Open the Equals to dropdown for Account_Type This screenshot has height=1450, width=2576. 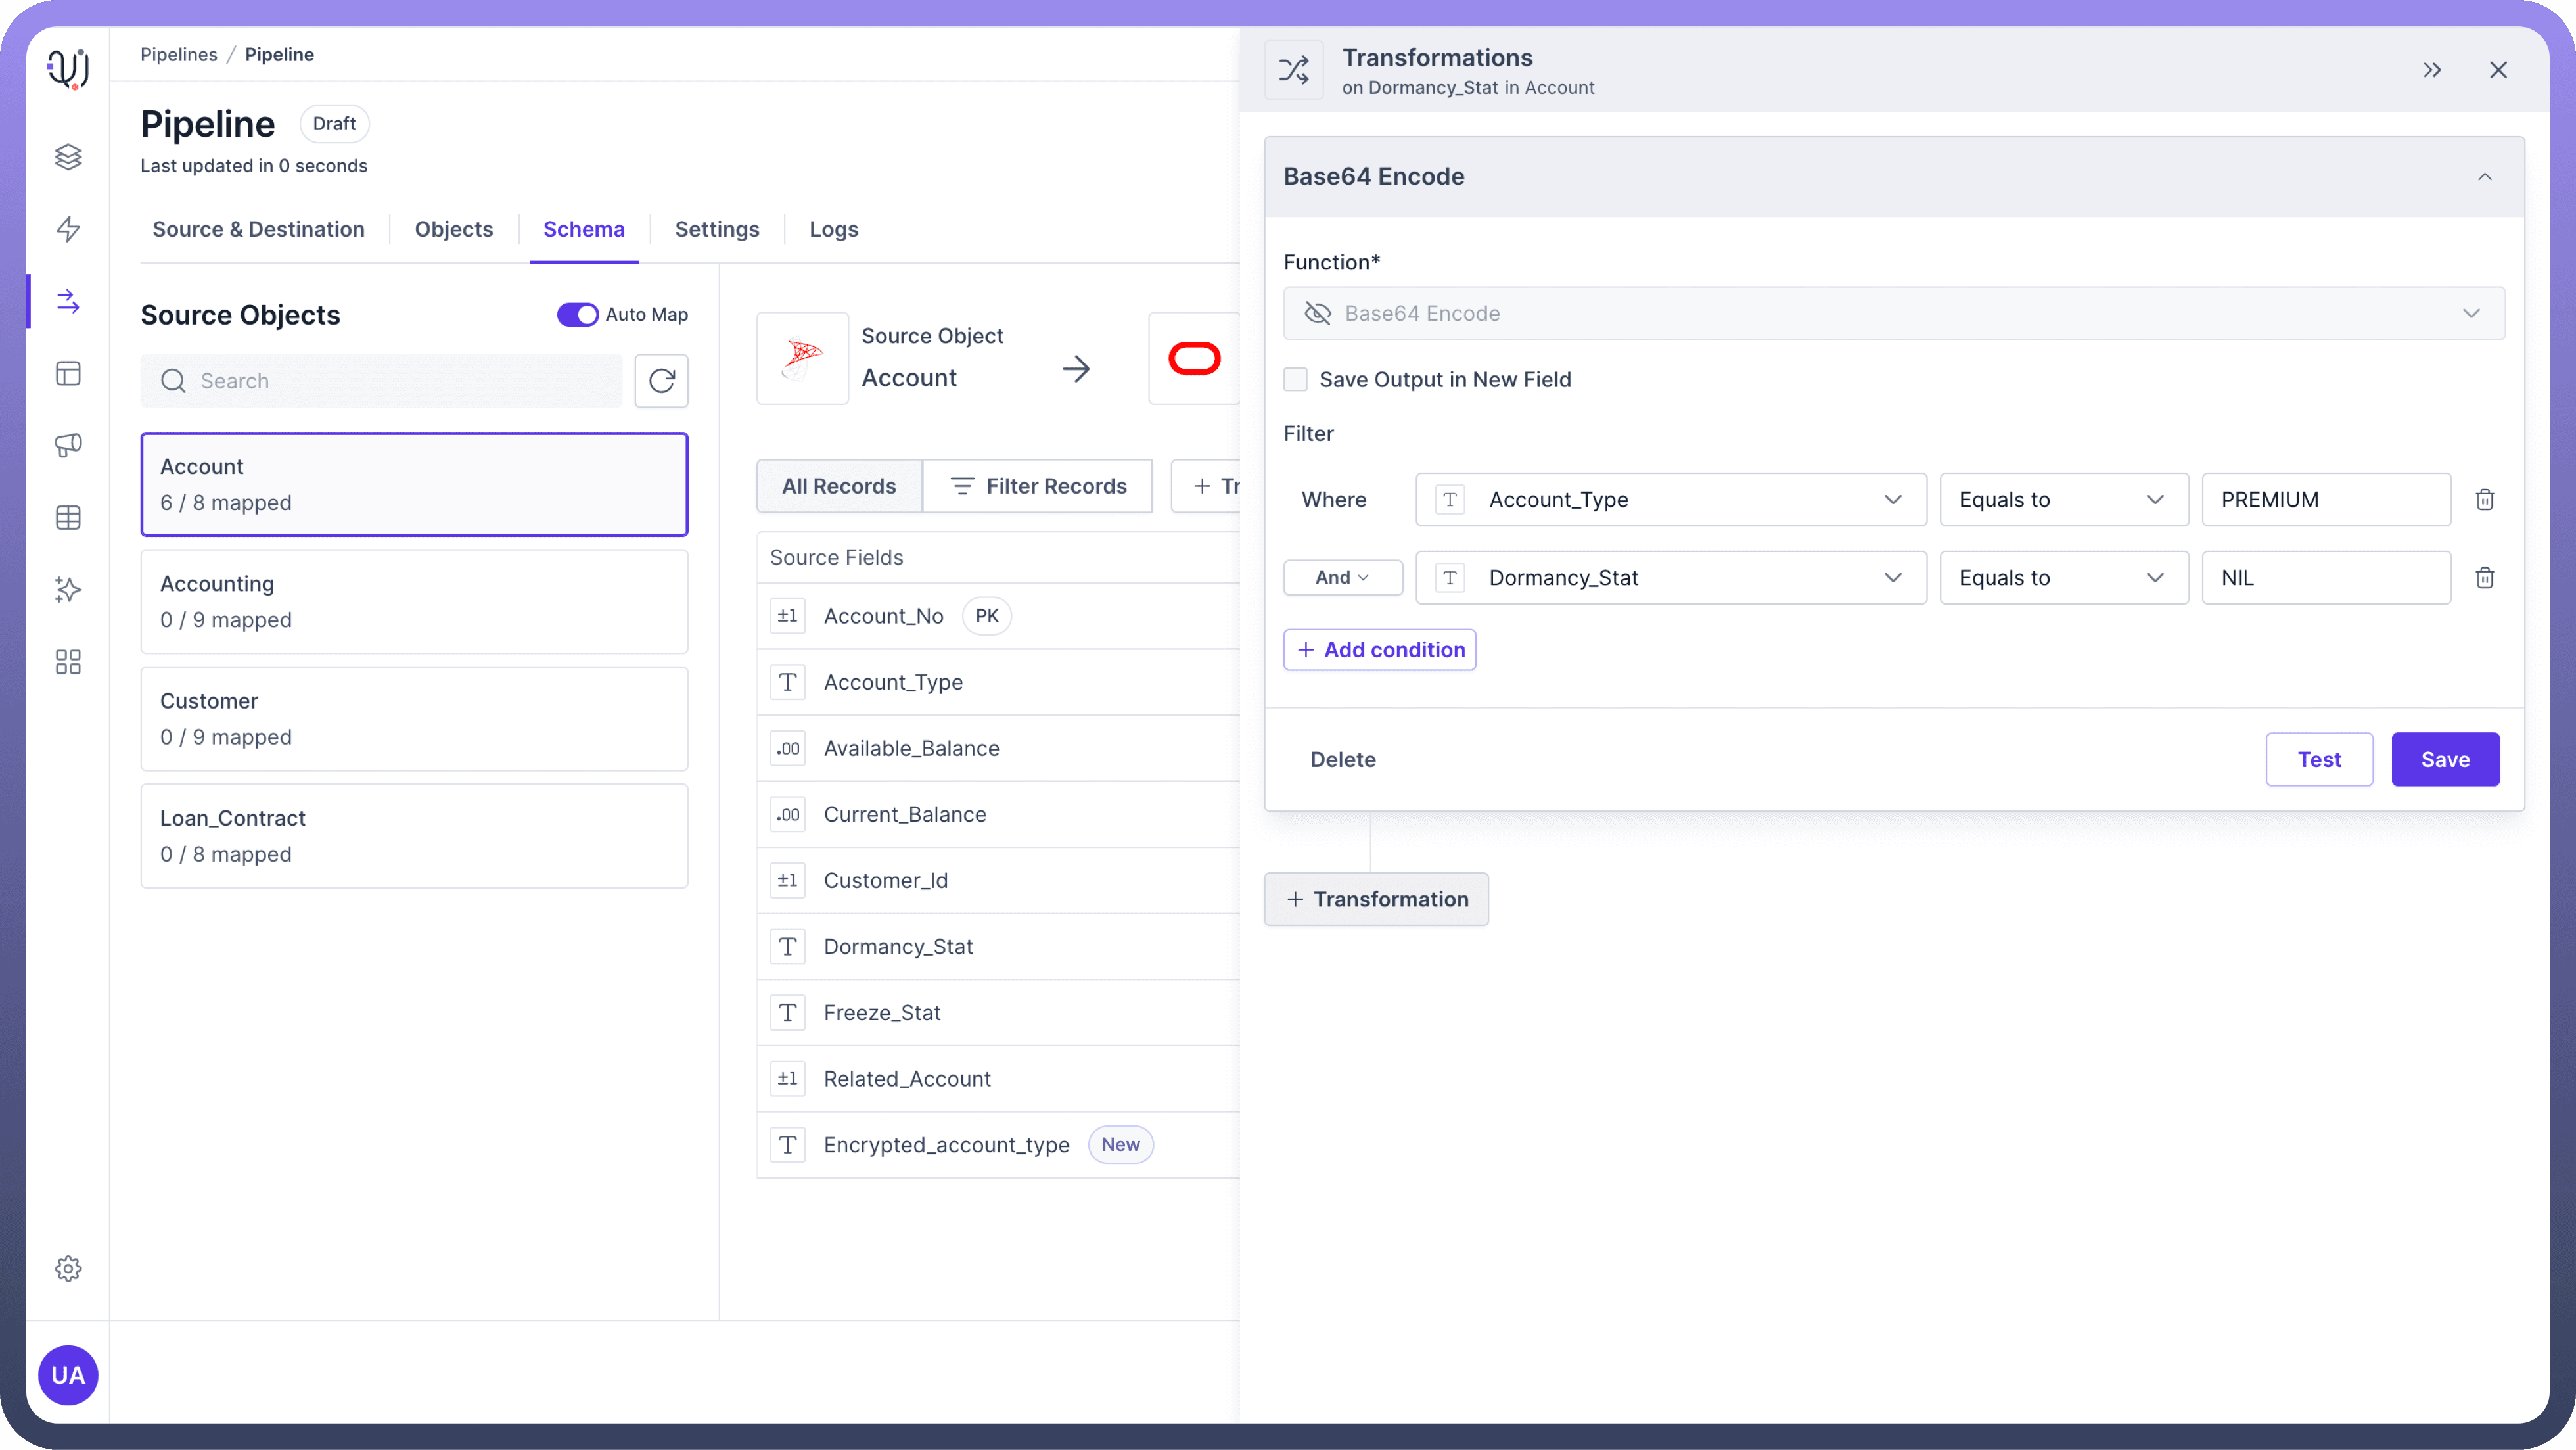coord(2063,500)
